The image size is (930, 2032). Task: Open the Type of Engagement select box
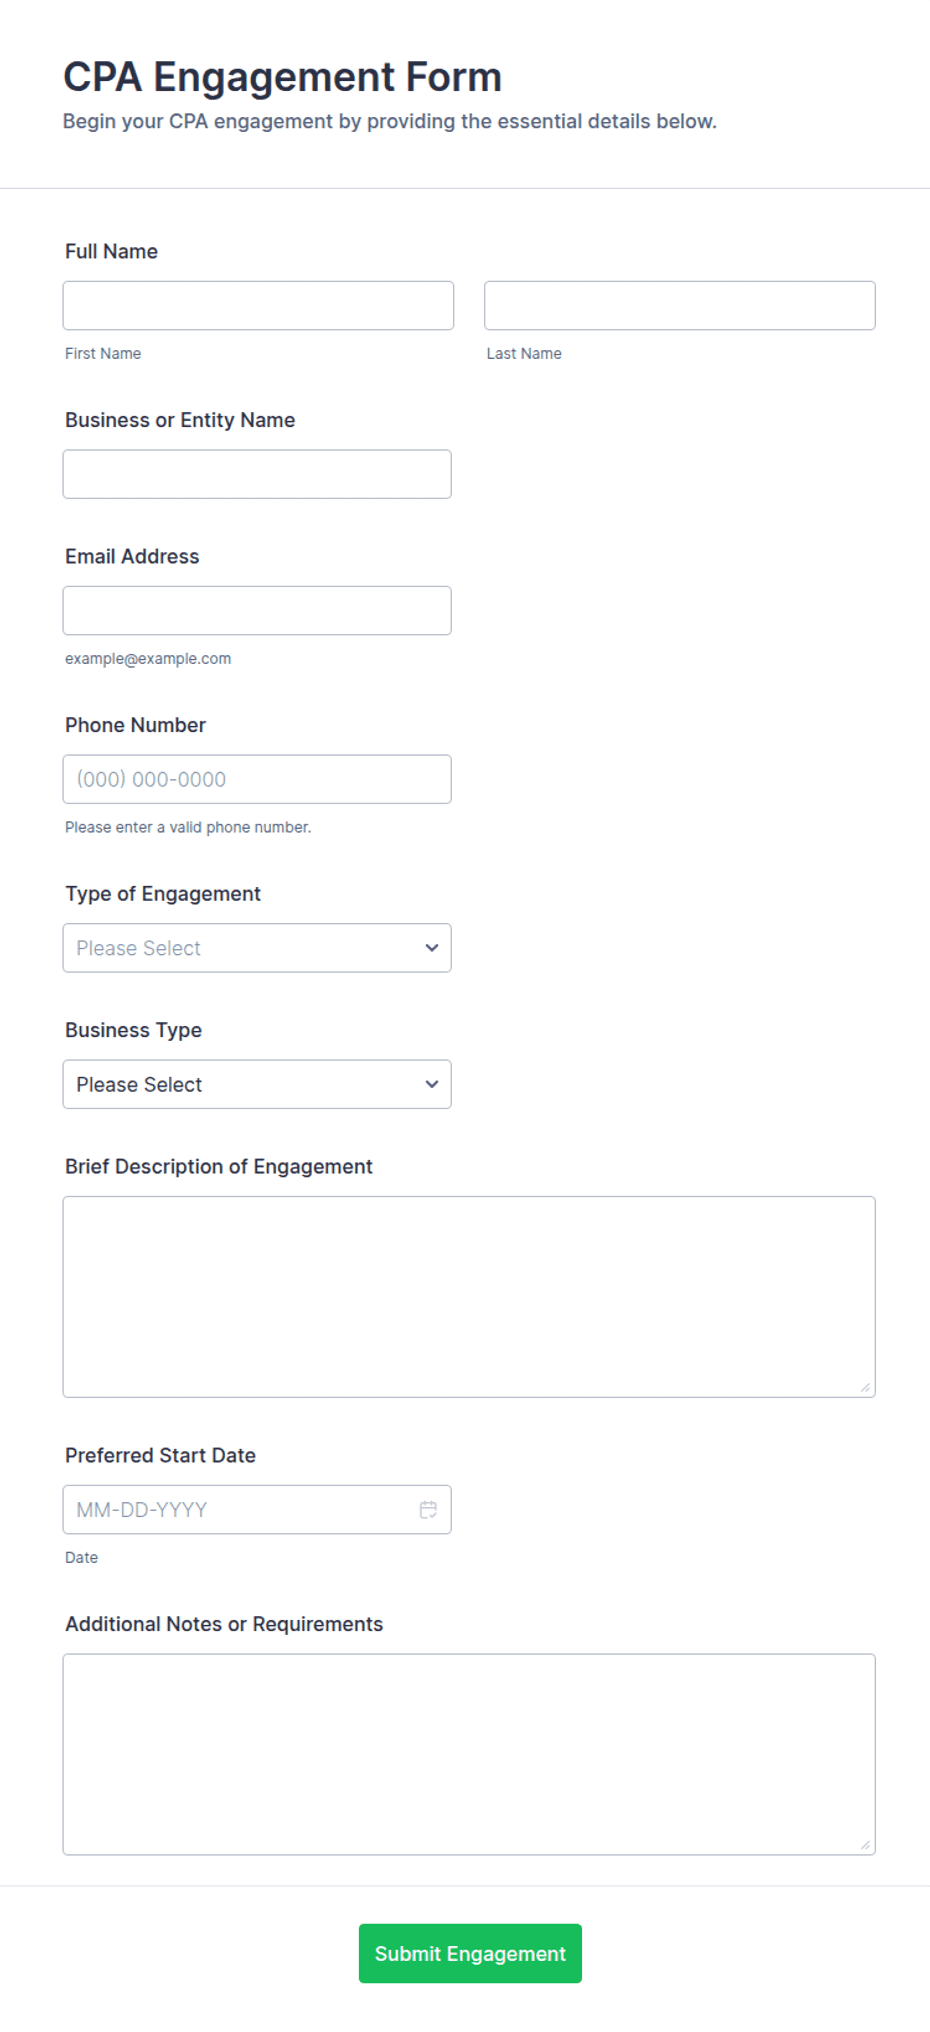click(x=257, y=948)
